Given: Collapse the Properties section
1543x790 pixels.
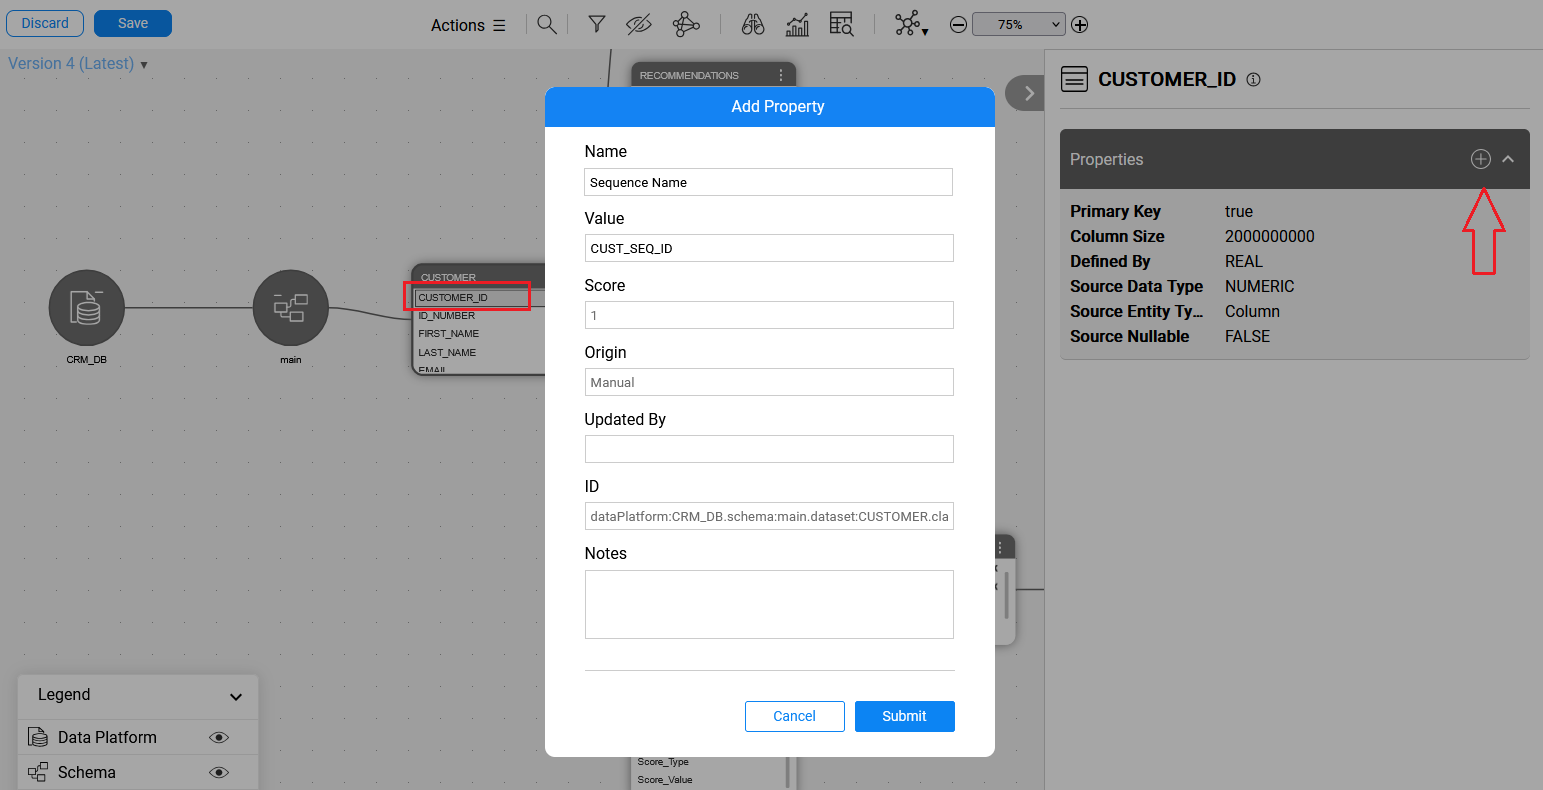Looking at the screenshot, I should [x=1508, y=159].
